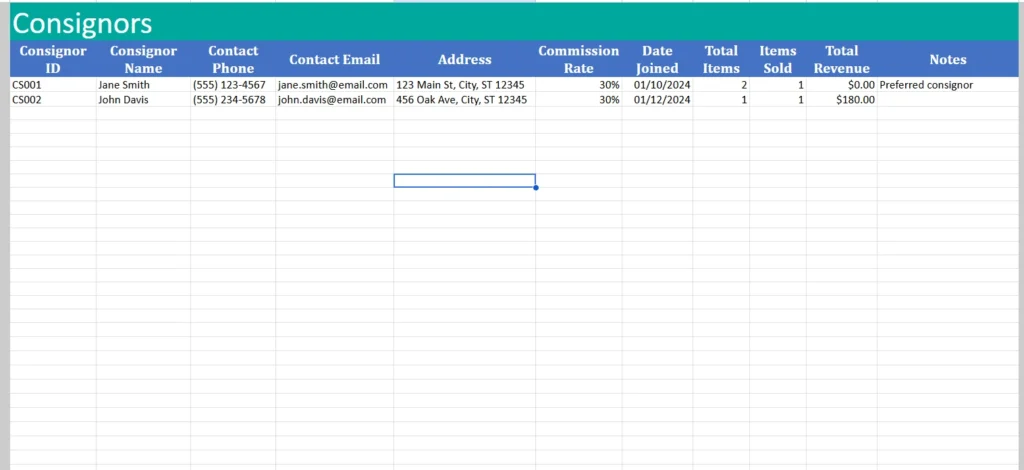Select cell containing CS001
1024x470 pixels.
(53, 85)
